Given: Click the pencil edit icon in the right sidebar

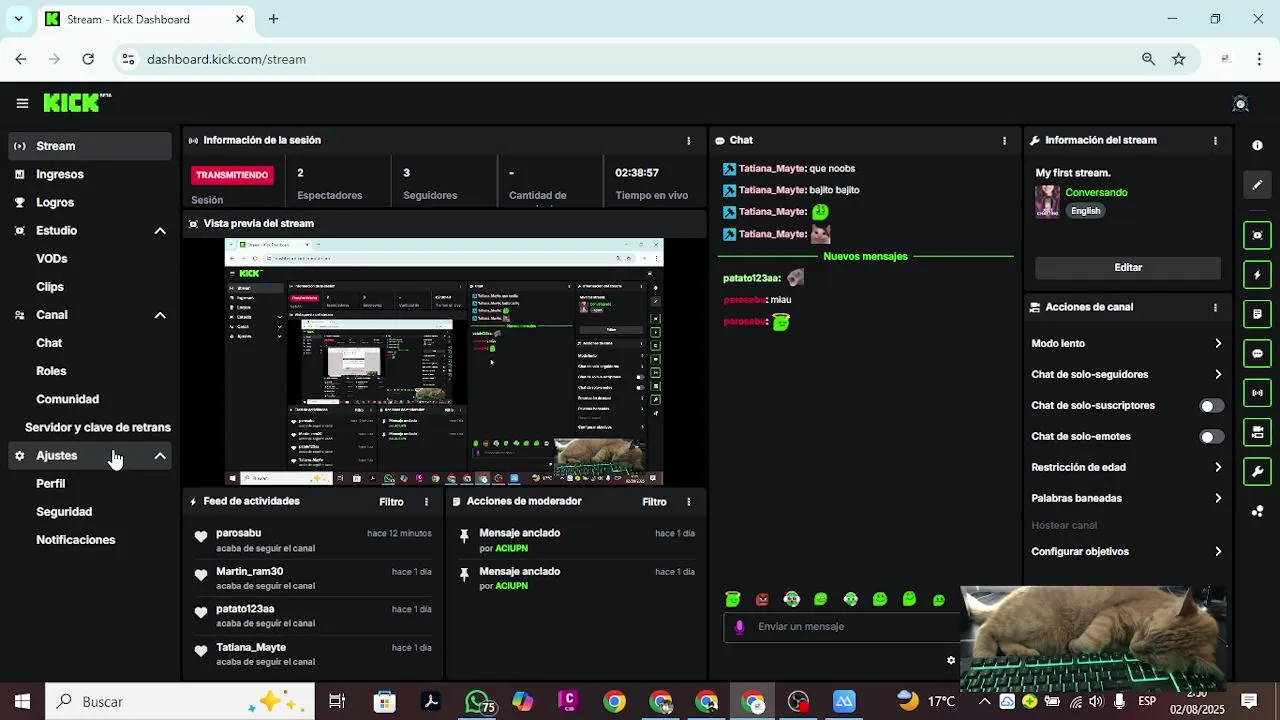Looking at the screenshot, I should click(x=1257, y=185).
